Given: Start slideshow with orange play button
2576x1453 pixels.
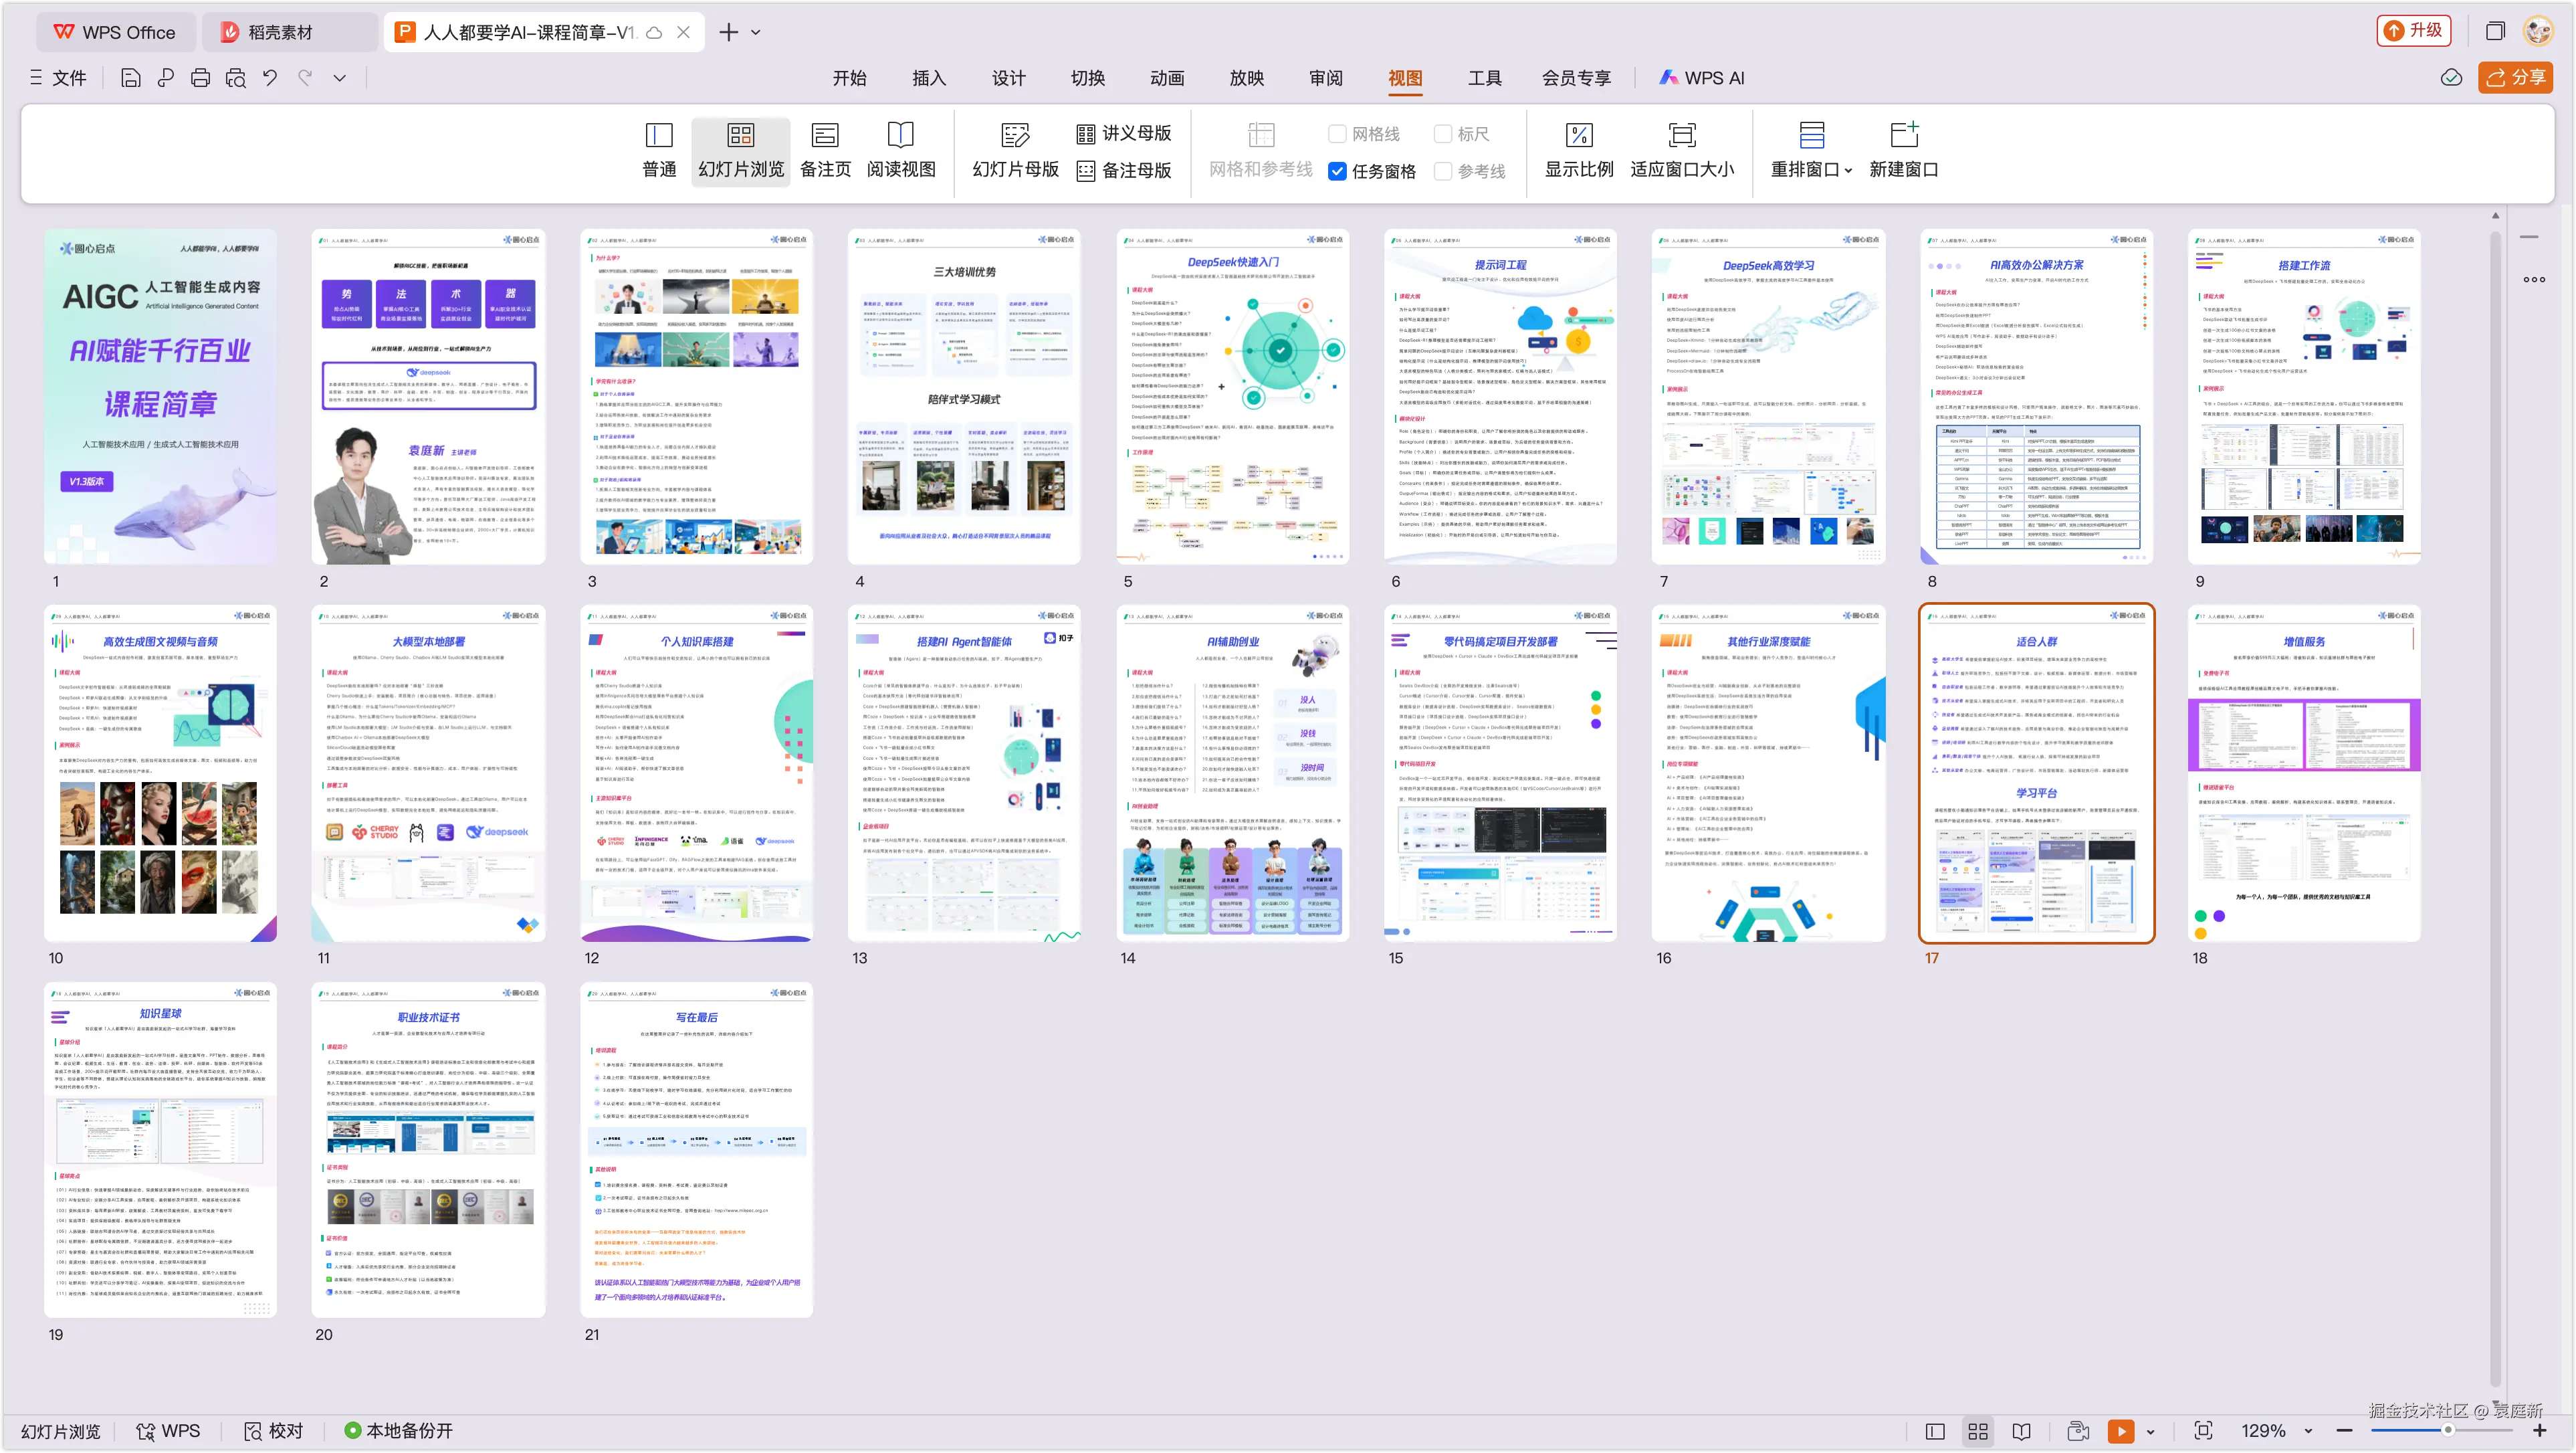Looking at the screenshot, I should 2120,1431.
